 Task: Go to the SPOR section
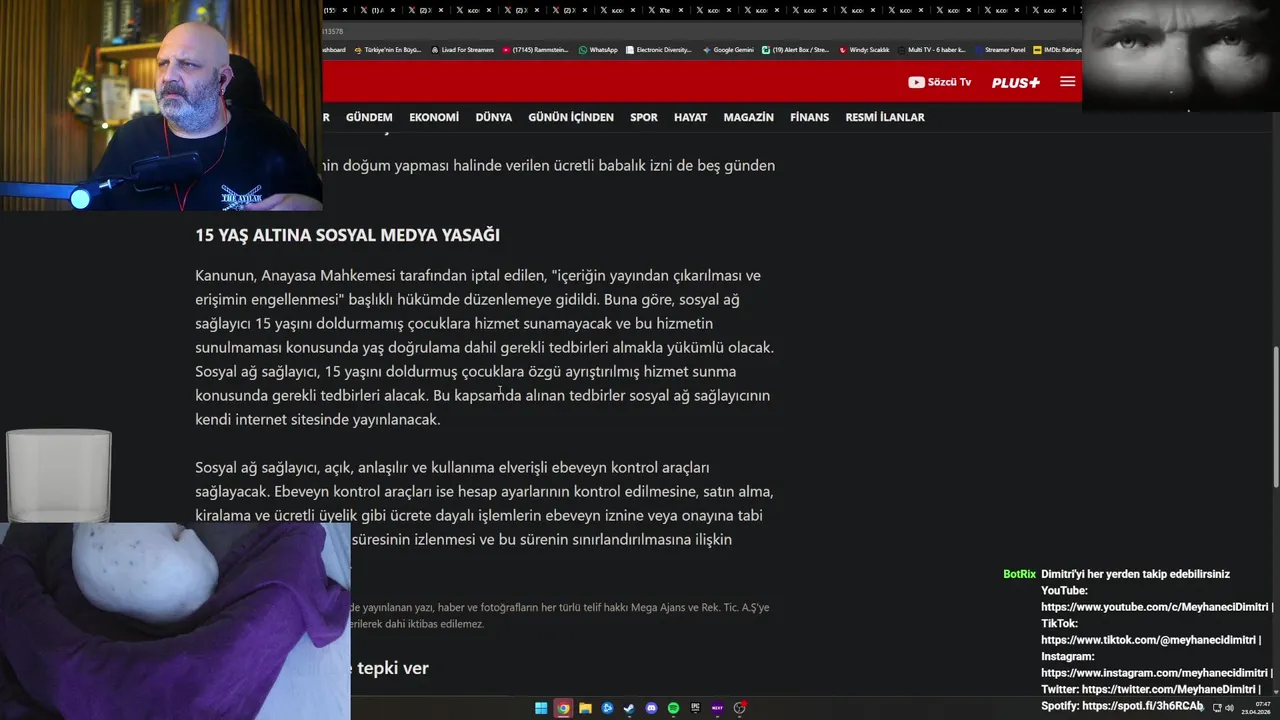(x=644, y=117)
